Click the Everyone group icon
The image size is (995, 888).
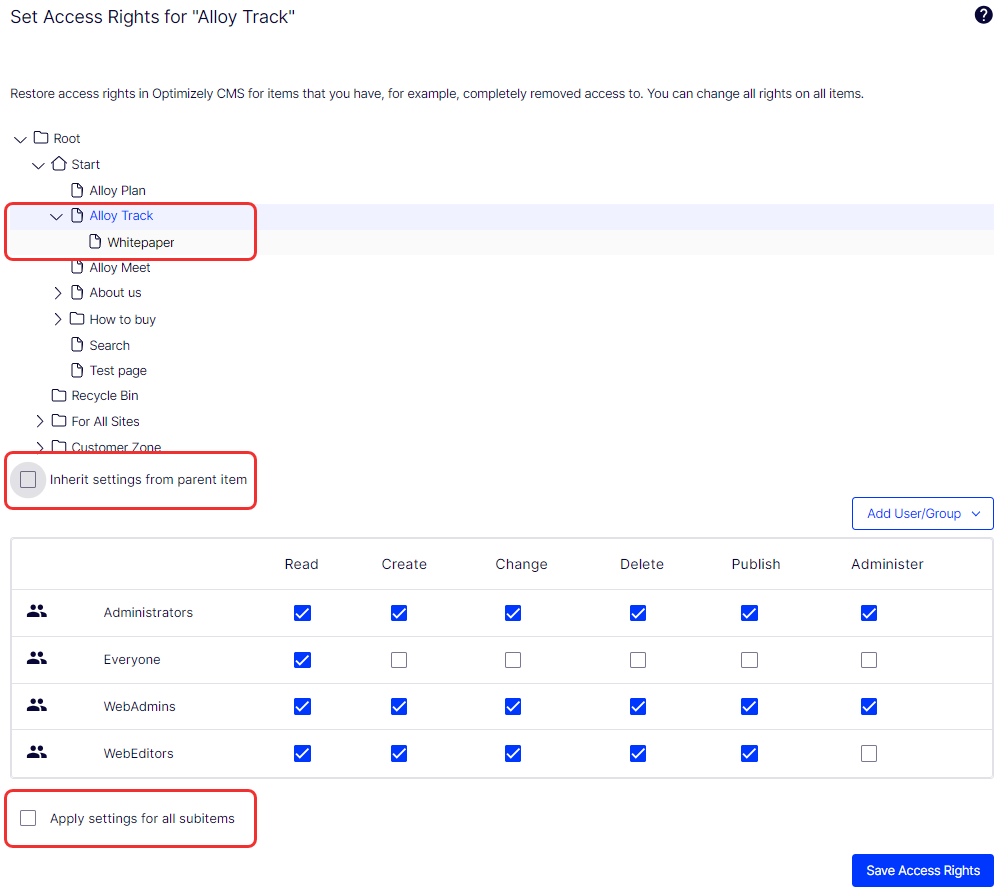pos(36,659)
